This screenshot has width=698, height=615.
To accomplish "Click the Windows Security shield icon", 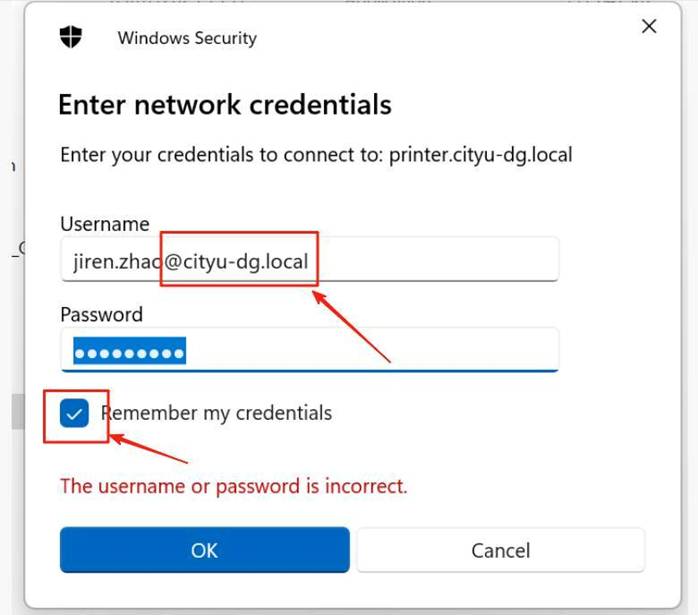I will click(x=71, y=37).
